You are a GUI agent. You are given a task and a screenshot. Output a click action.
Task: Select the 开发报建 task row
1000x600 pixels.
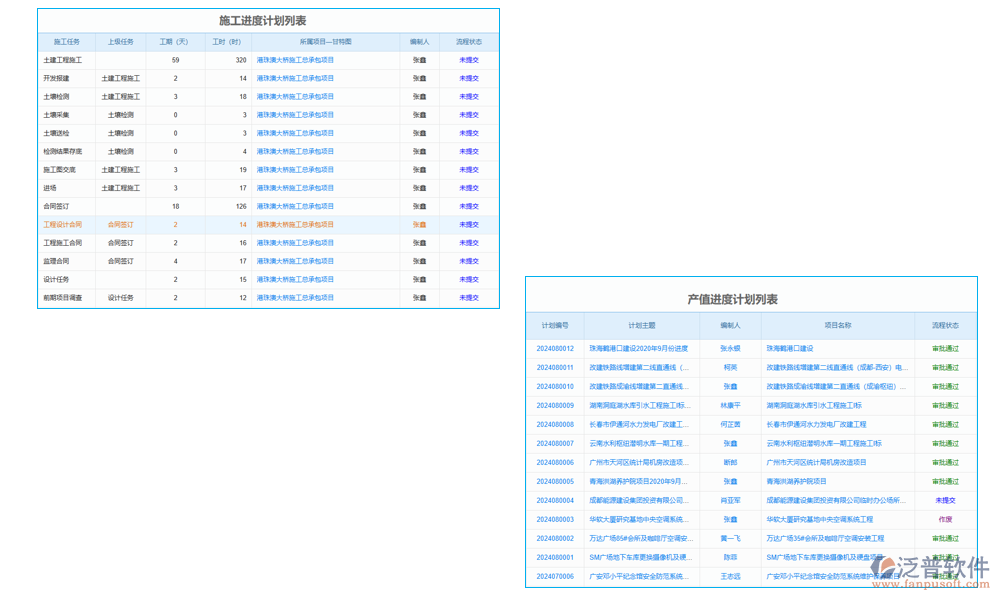268,78
